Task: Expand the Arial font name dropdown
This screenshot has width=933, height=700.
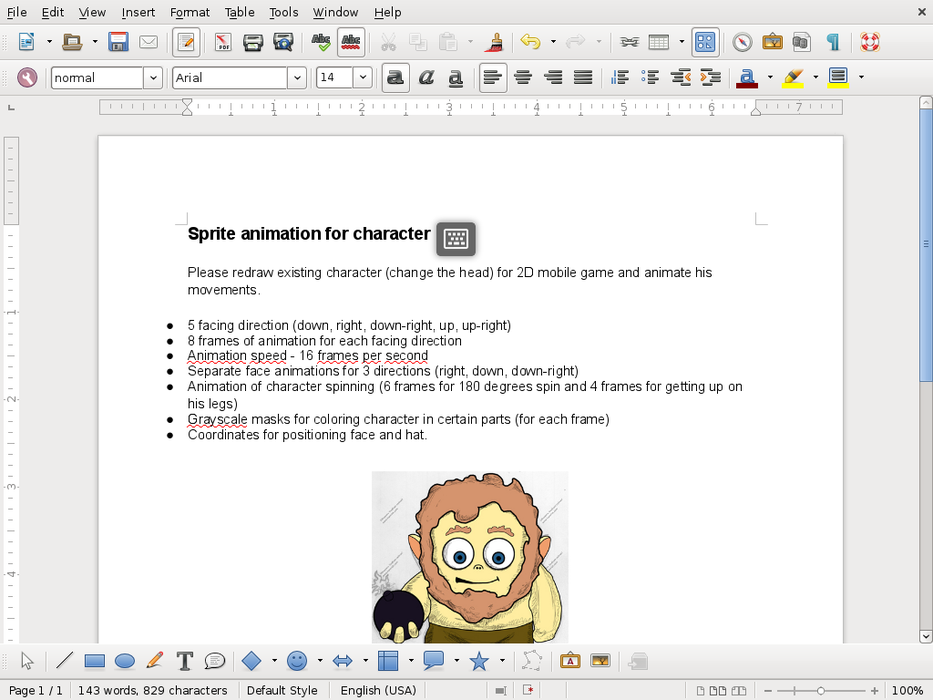Action: pos(297,78)
